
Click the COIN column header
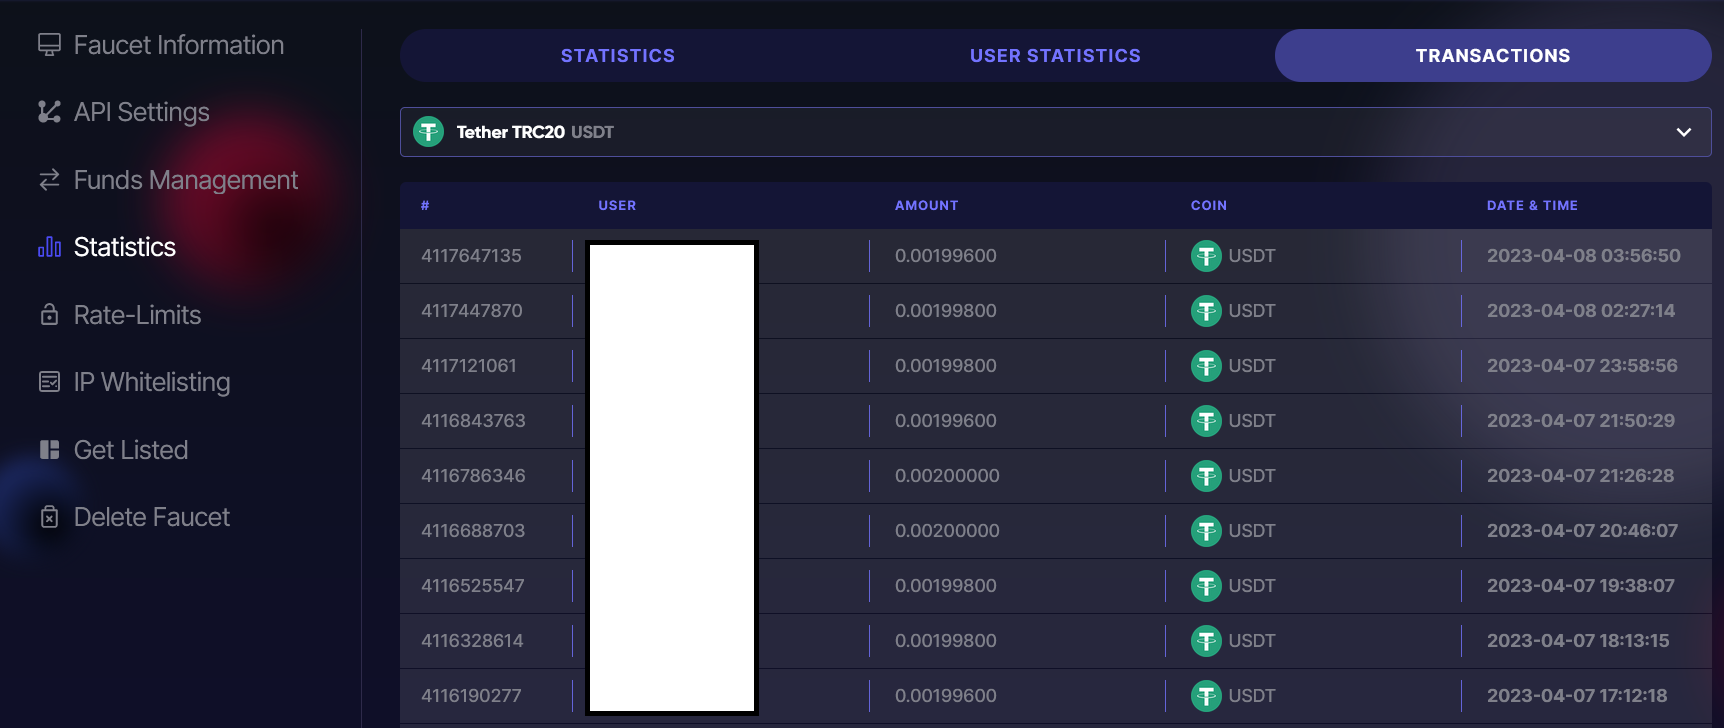[x=1208, y=205]
